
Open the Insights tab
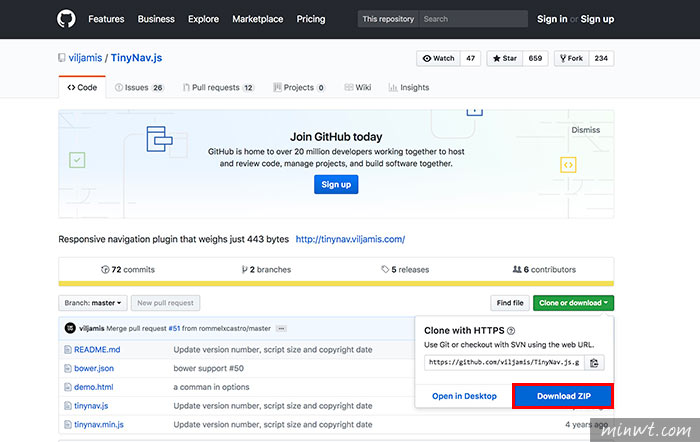409,88
